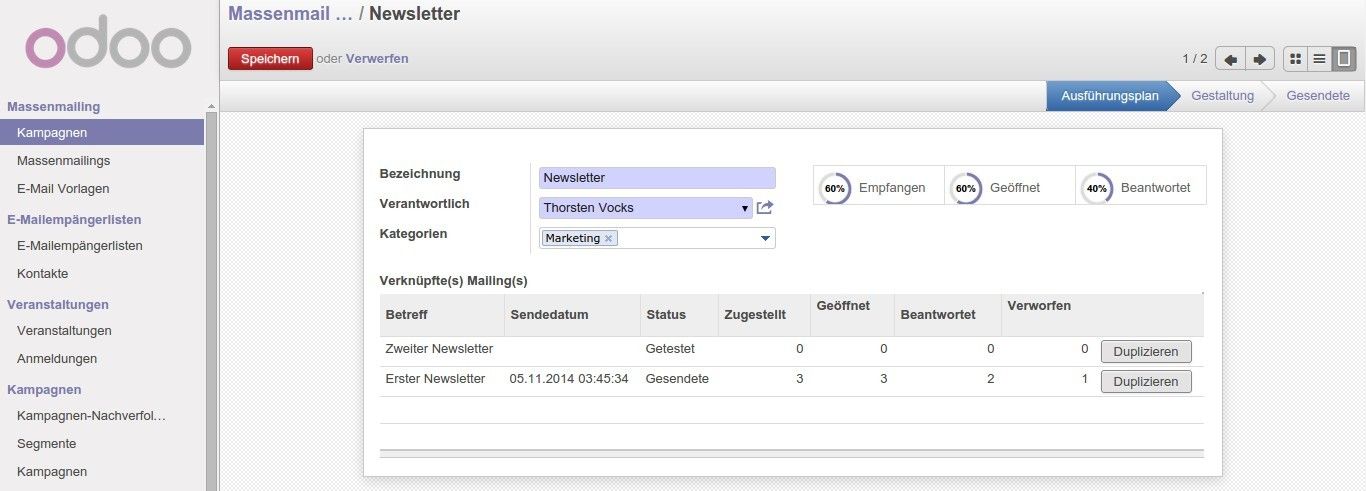
Task: Discard changes via Verwerfen link
Action: 377,59
